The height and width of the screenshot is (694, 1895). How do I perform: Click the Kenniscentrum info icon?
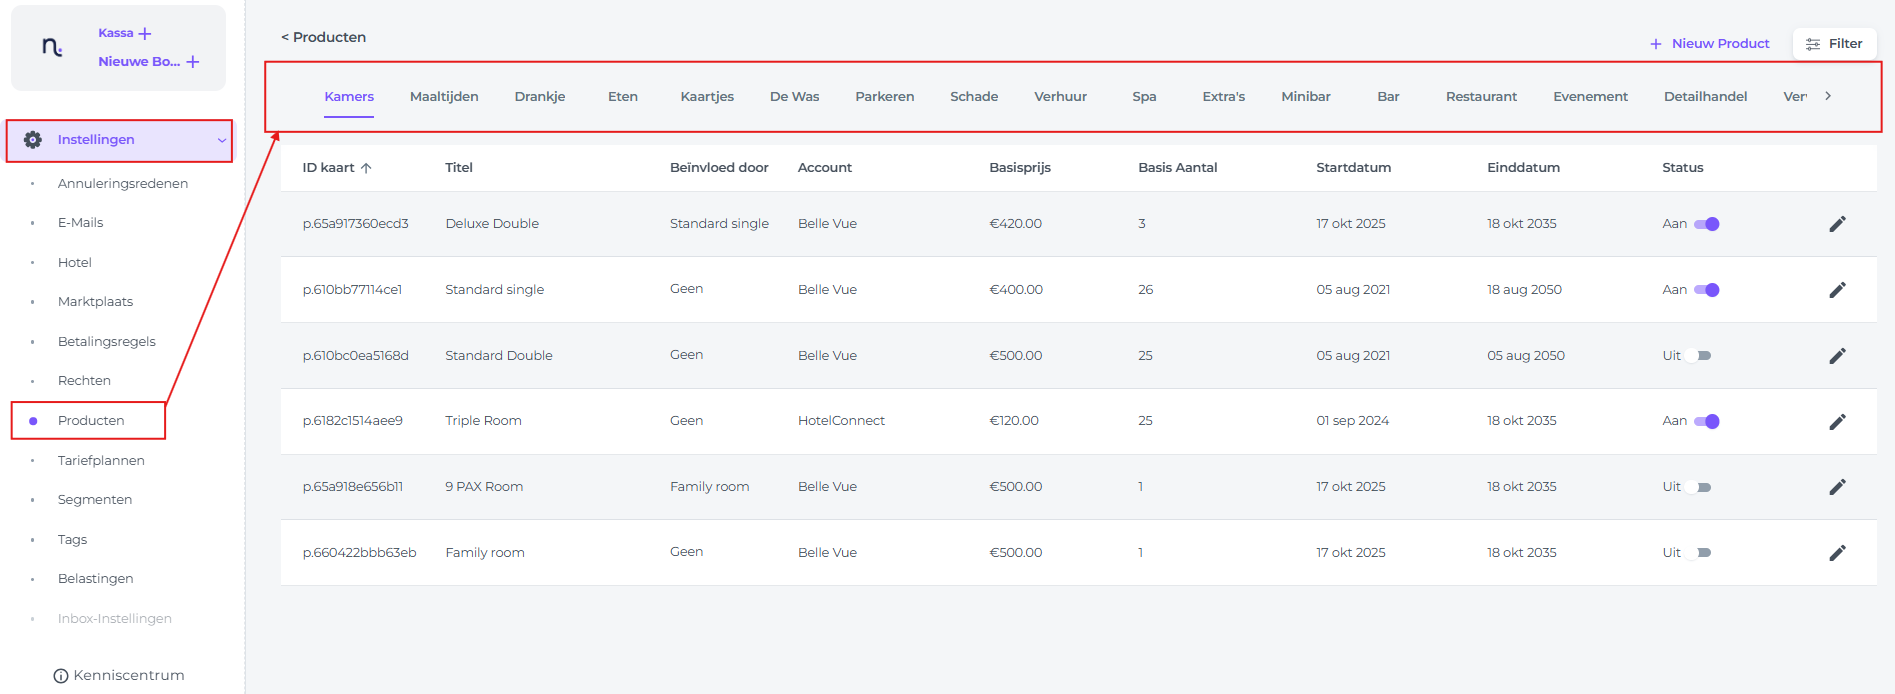(61, 676)
